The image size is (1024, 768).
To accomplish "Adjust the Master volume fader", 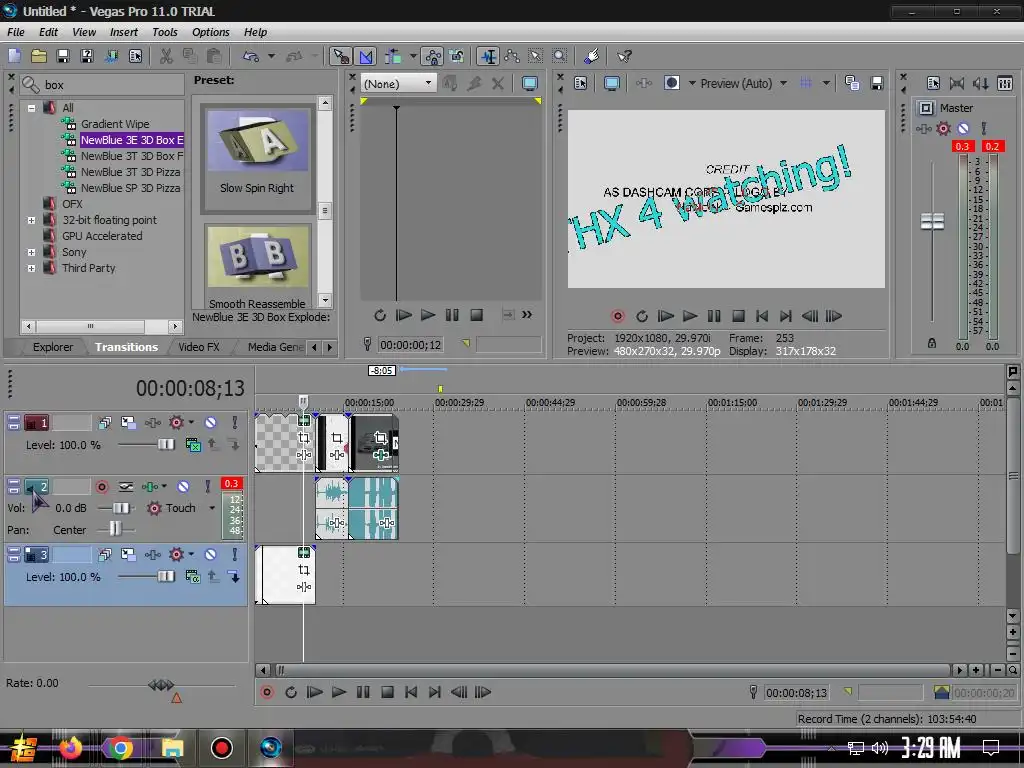I will pos(932,221).
